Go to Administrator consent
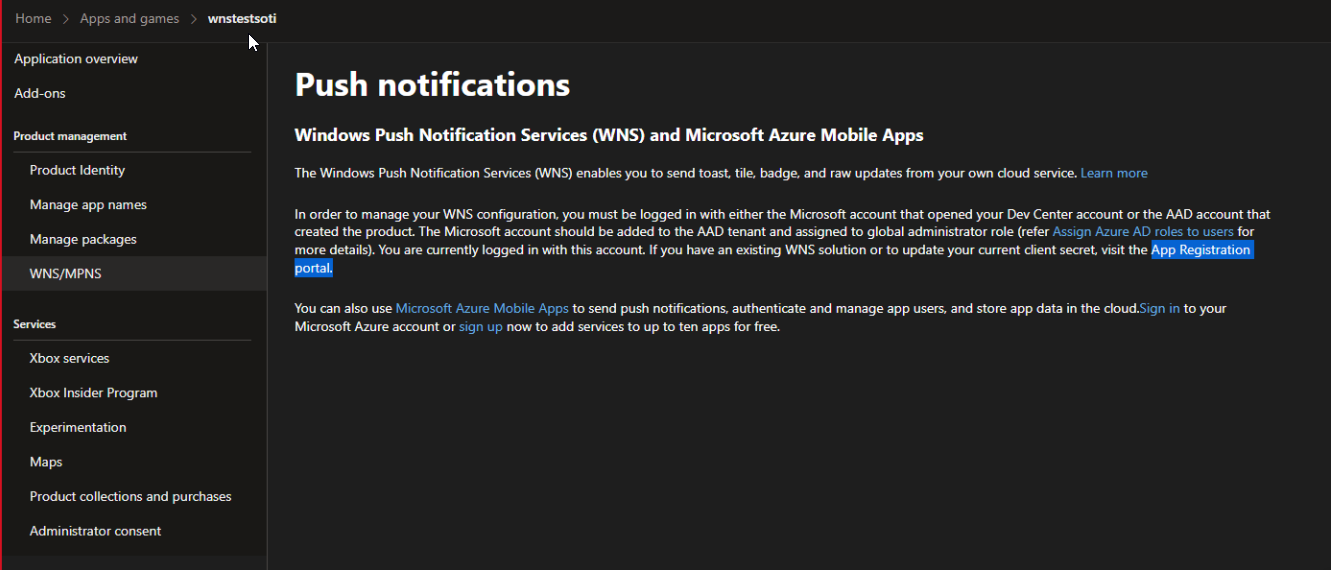Screen dimensions: 1331x570 point(95,531)
